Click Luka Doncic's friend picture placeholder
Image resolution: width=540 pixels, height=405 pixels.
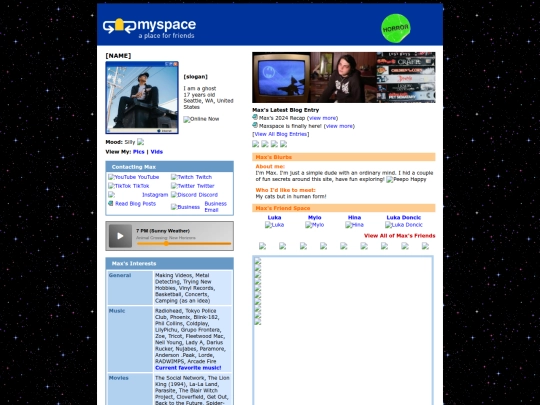404,225
